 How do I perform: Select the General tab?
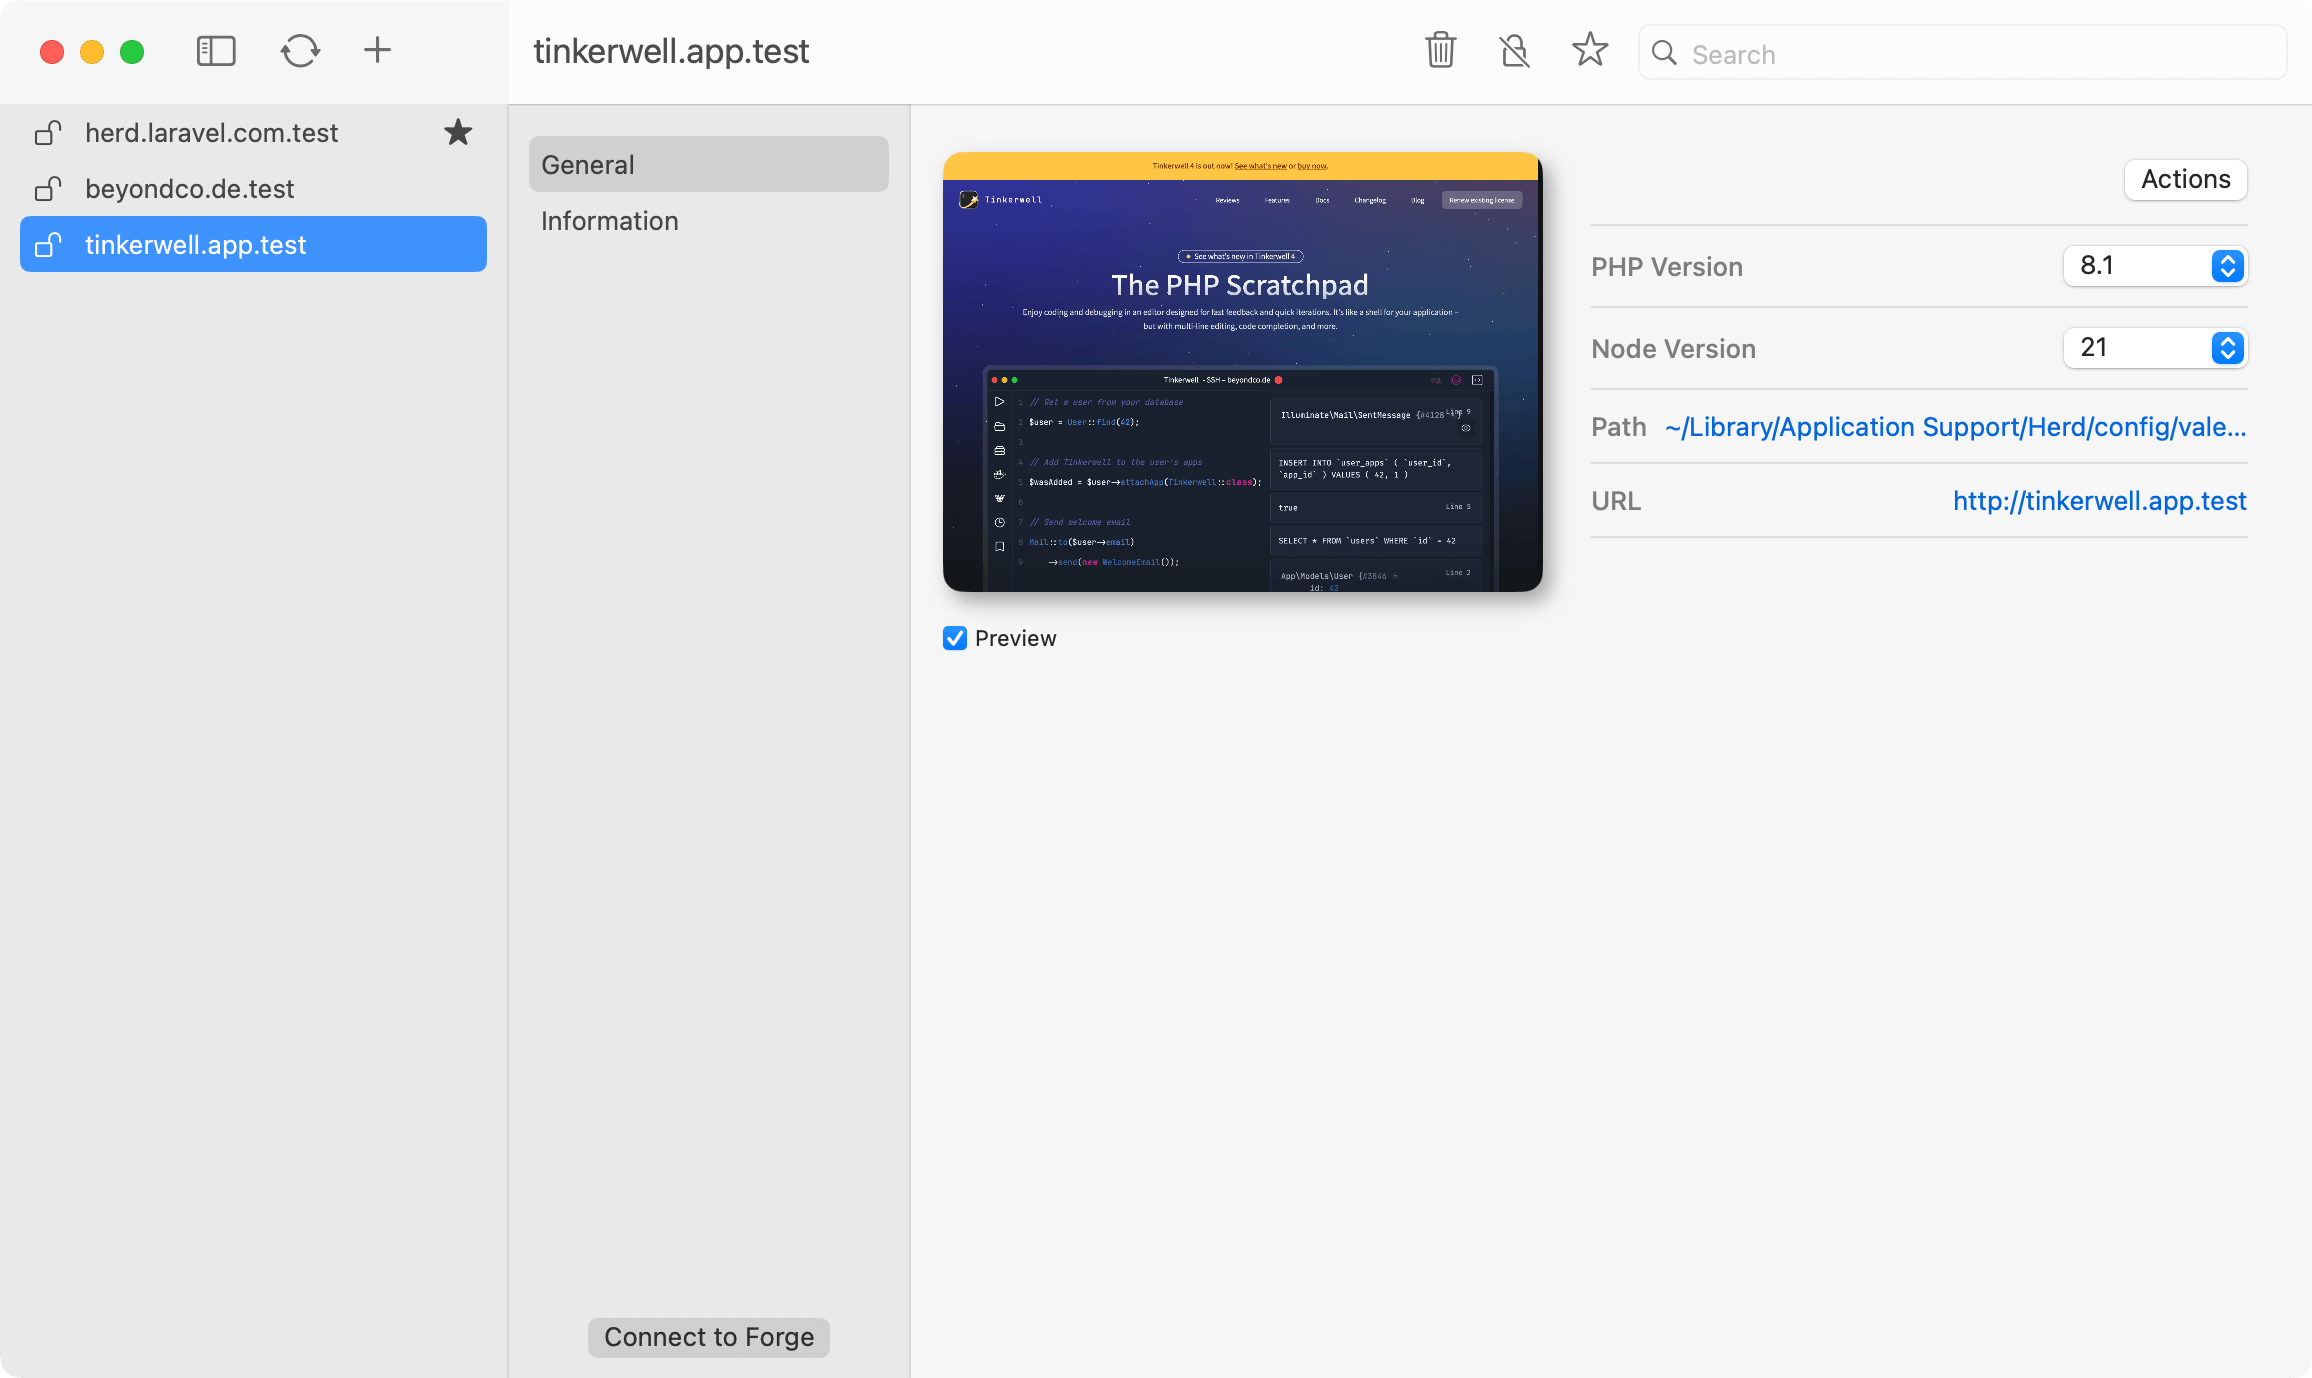[708, 165]
